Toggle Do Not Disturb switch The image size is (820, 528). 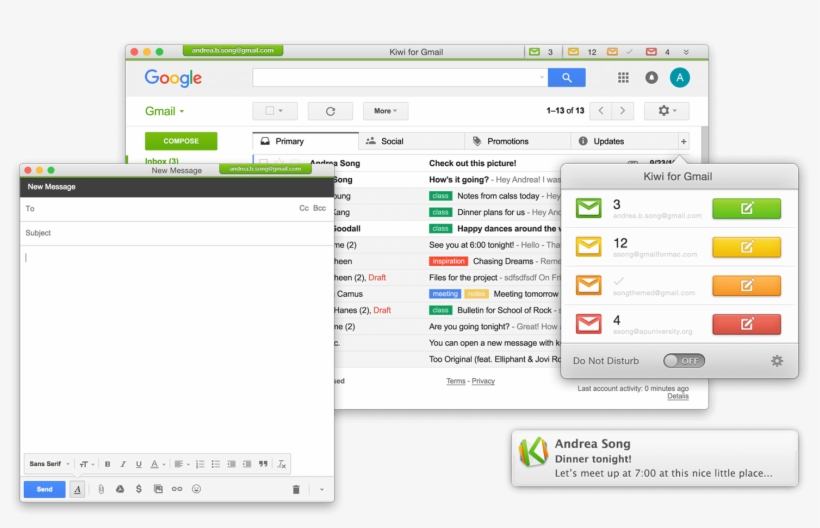point(684,361)
